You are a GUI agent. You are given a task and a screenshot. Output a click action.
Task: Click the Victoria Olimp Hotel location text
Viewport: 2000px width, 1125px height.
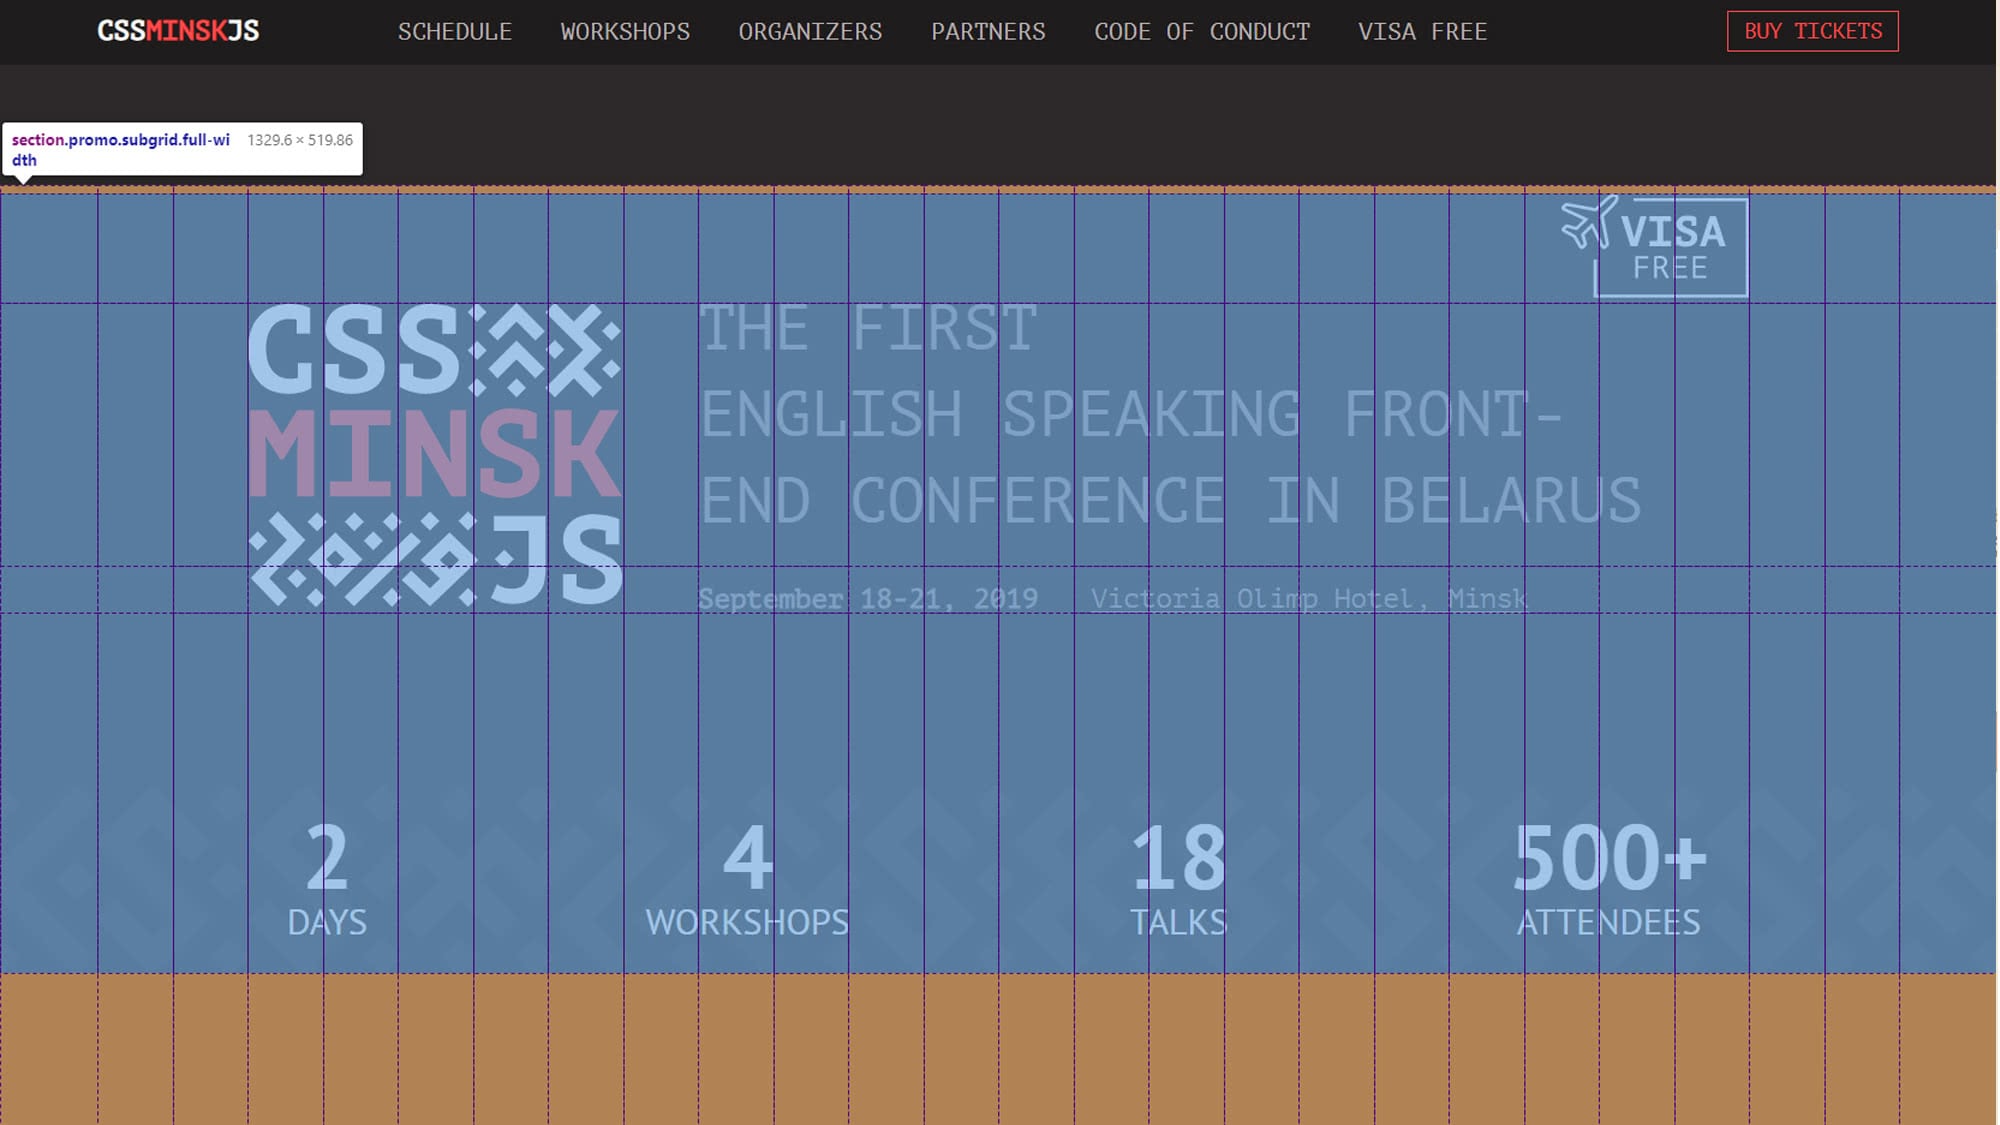[1308, 598]
